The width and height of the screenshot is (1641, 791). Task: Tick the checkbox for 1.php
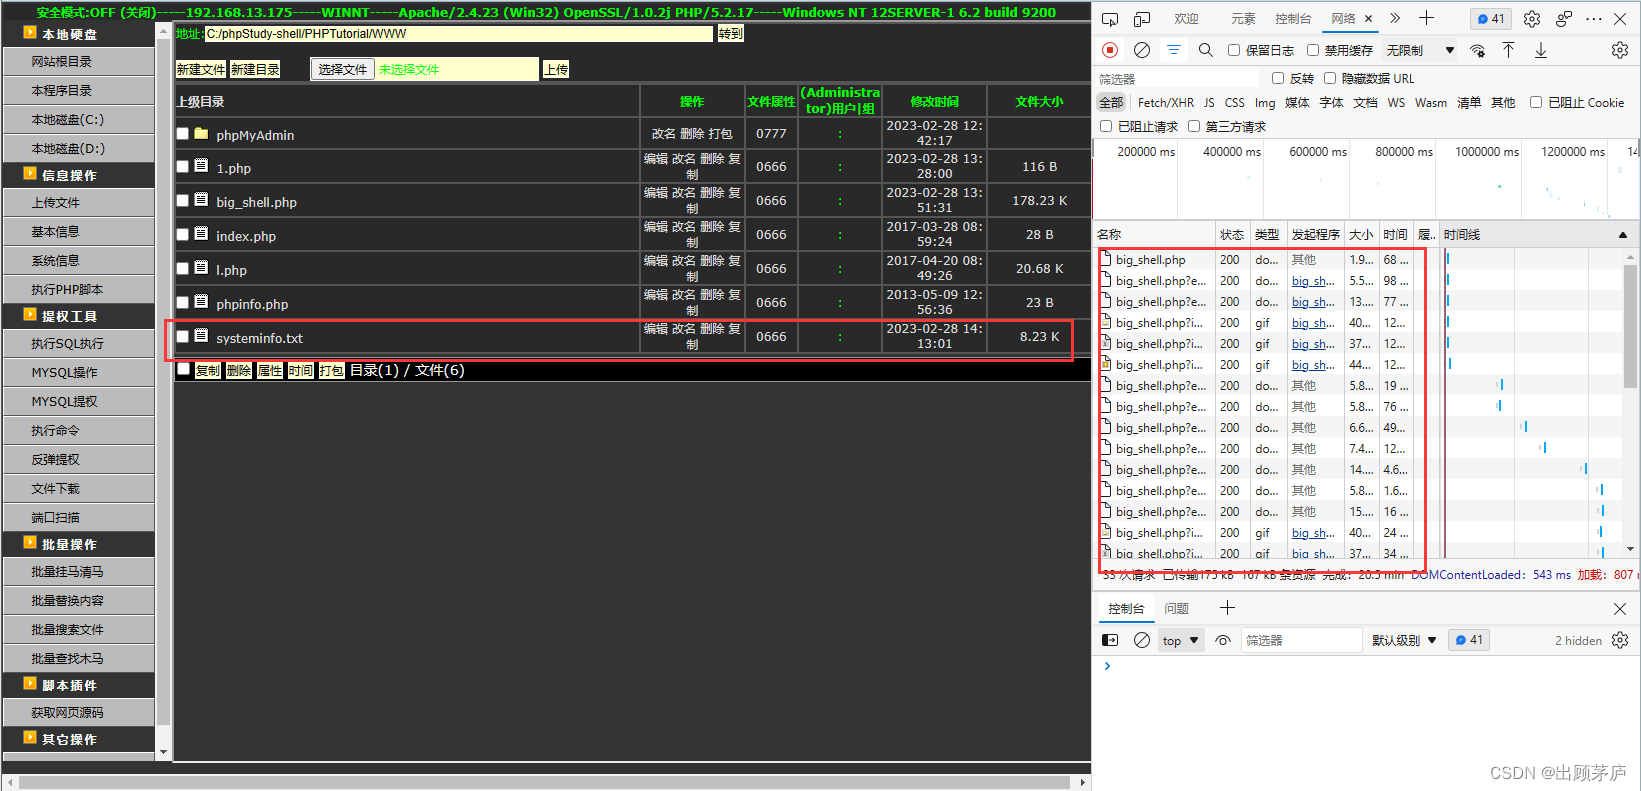183,166
